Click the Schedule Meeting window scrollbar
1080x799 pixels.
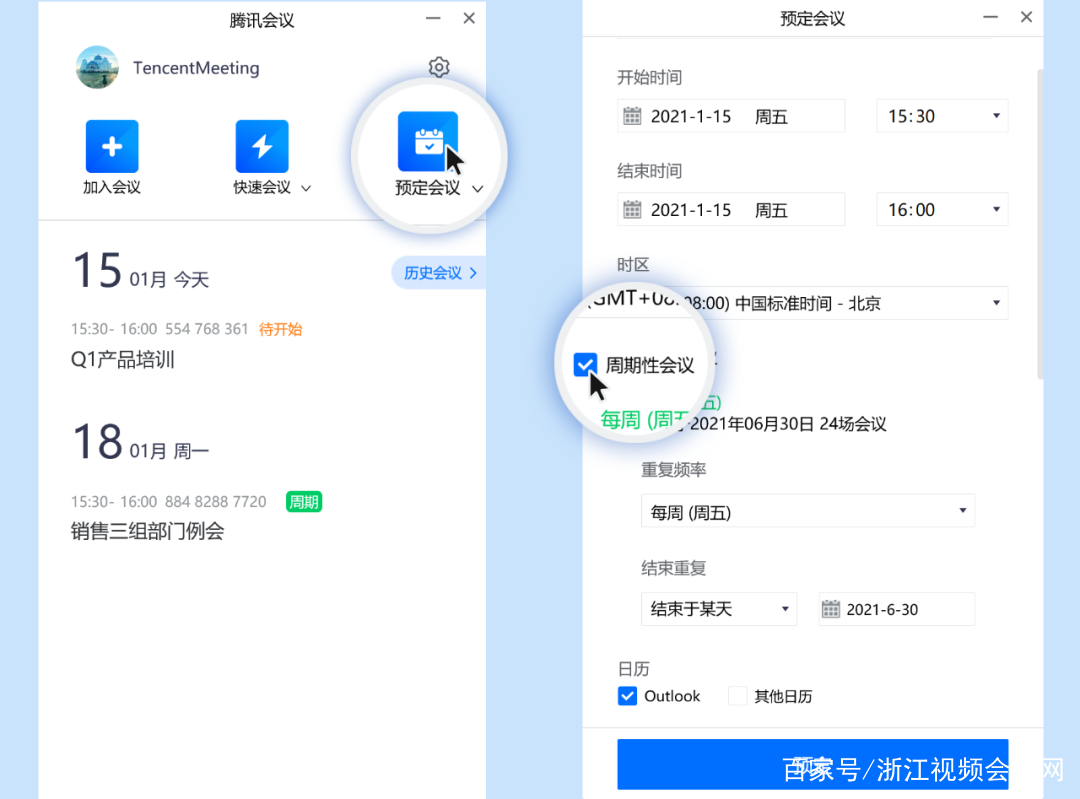(1040, 224)
